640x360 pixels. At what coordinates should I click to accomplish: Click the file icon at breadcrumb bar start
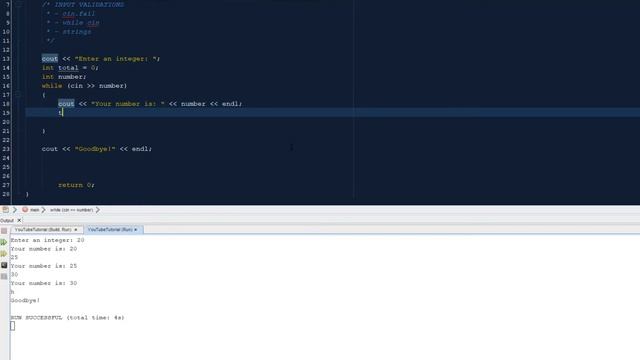point(5,210)
